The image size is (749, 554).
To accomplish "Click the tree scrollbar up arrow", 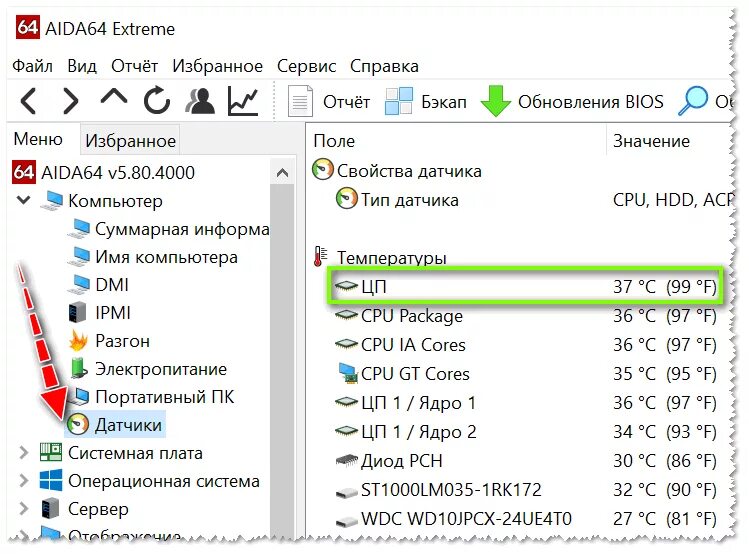I will (282, 173).
